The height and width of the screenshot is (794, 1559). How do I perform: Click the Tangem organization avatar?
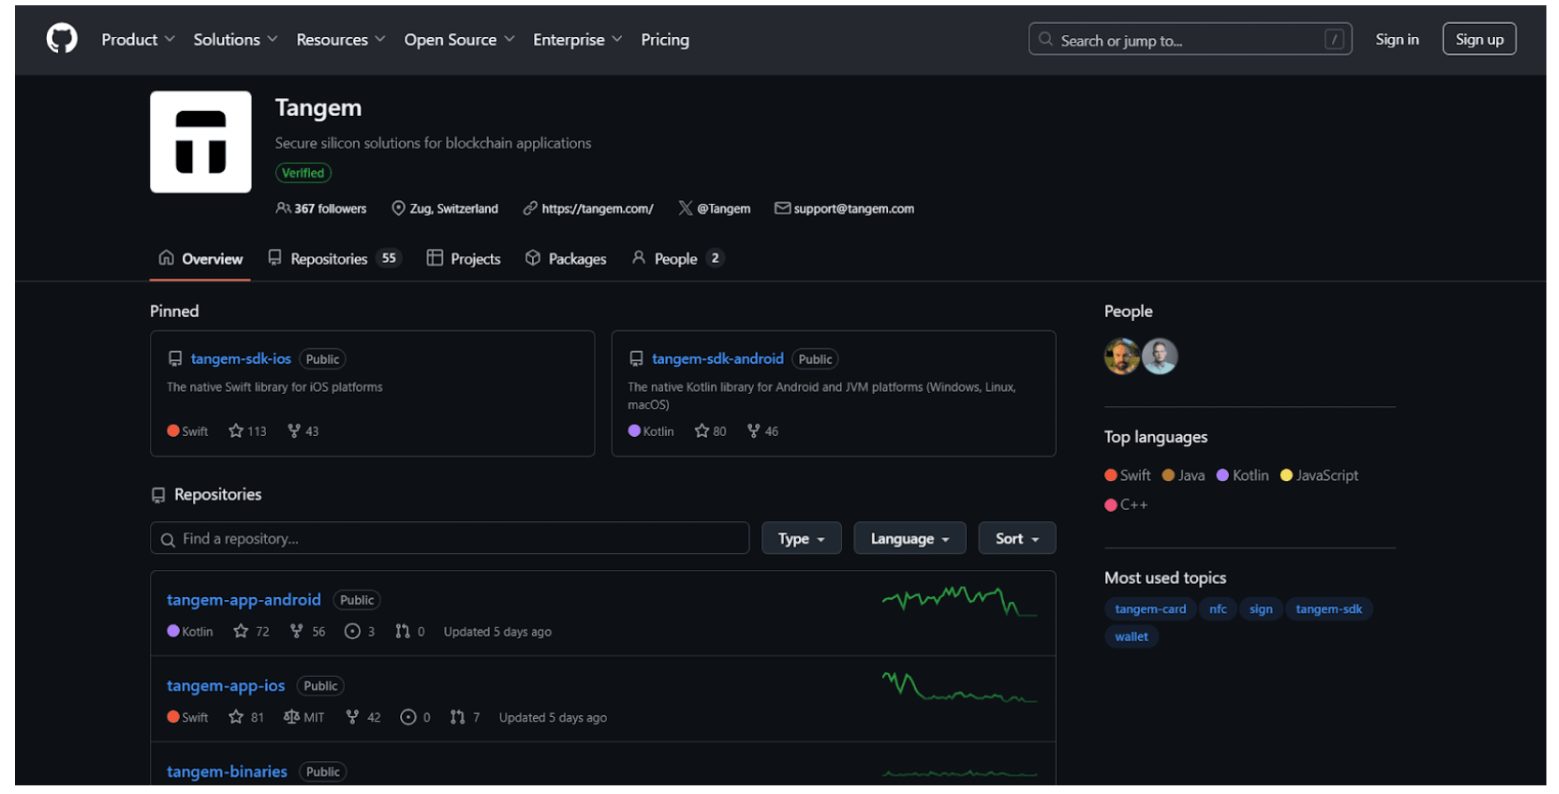[200, 142]
